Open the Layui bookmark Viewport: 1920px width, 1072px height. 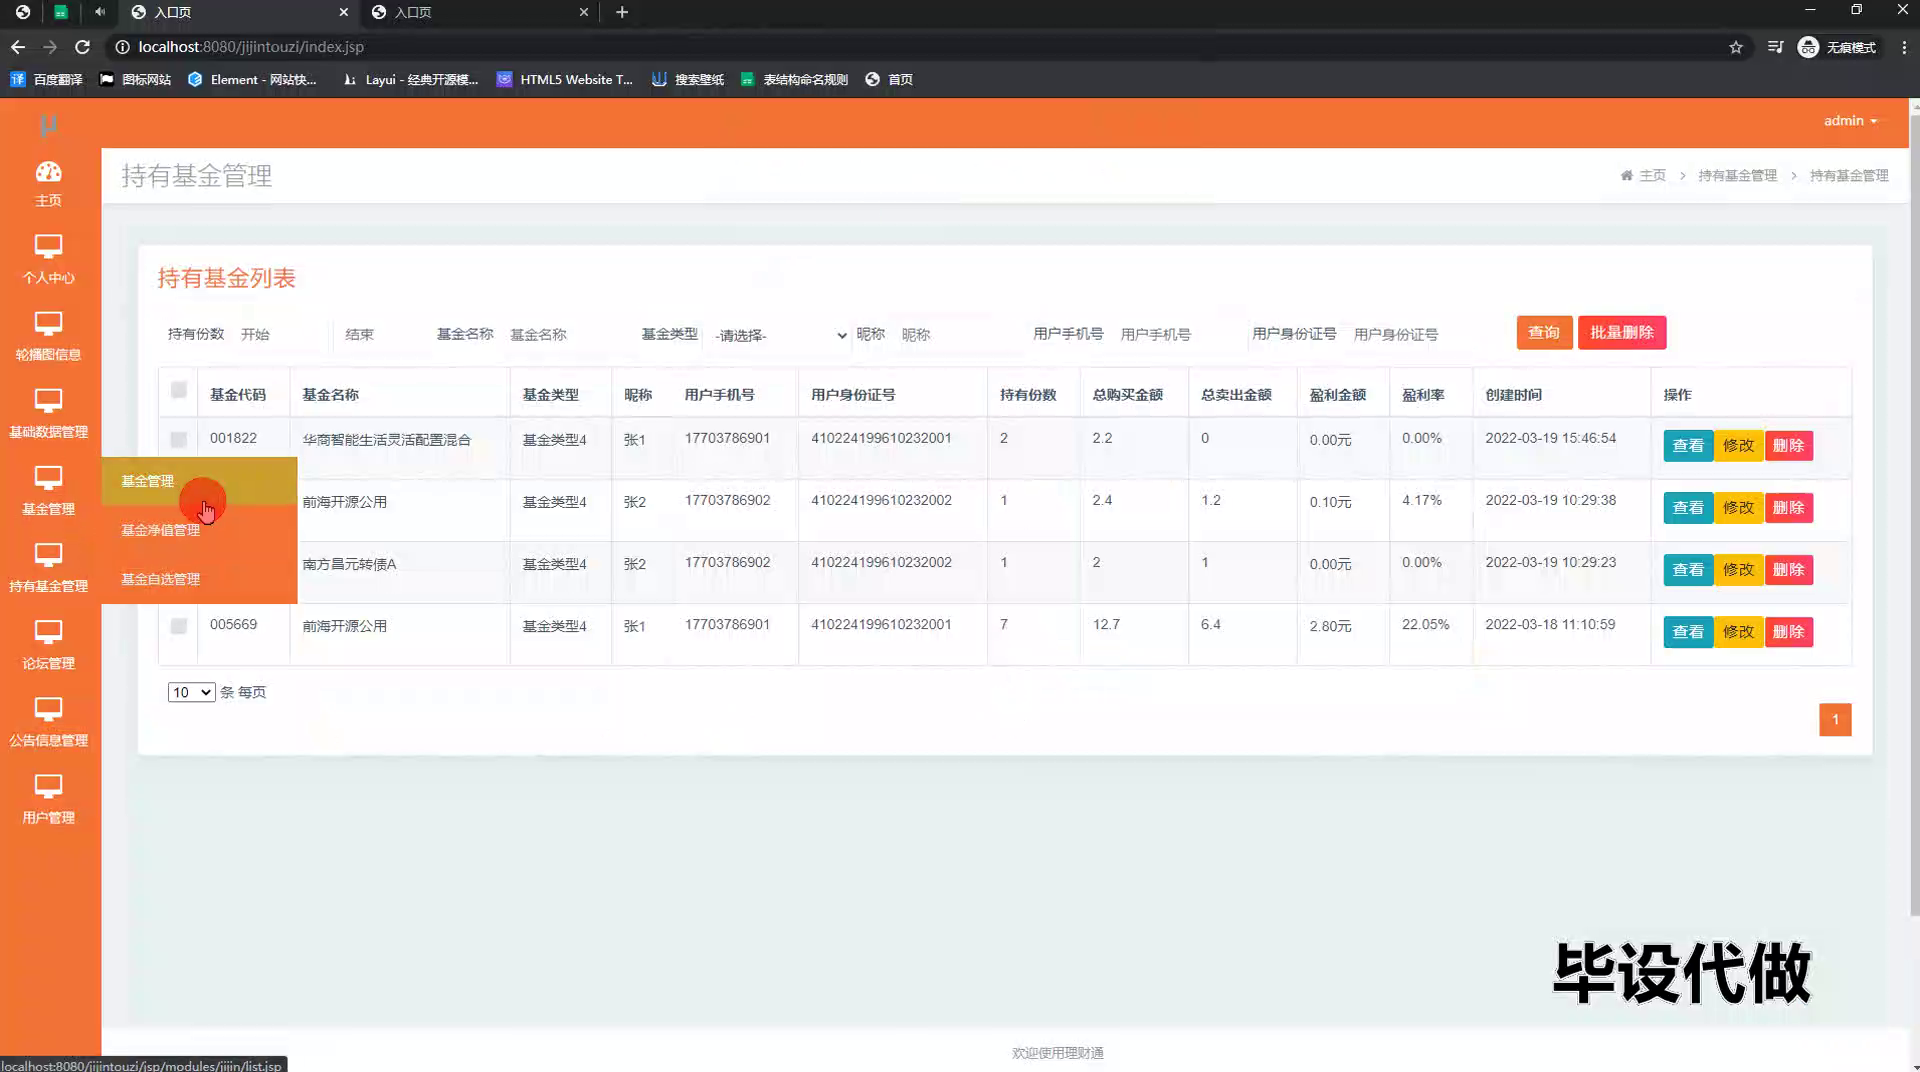click(410, 79)
